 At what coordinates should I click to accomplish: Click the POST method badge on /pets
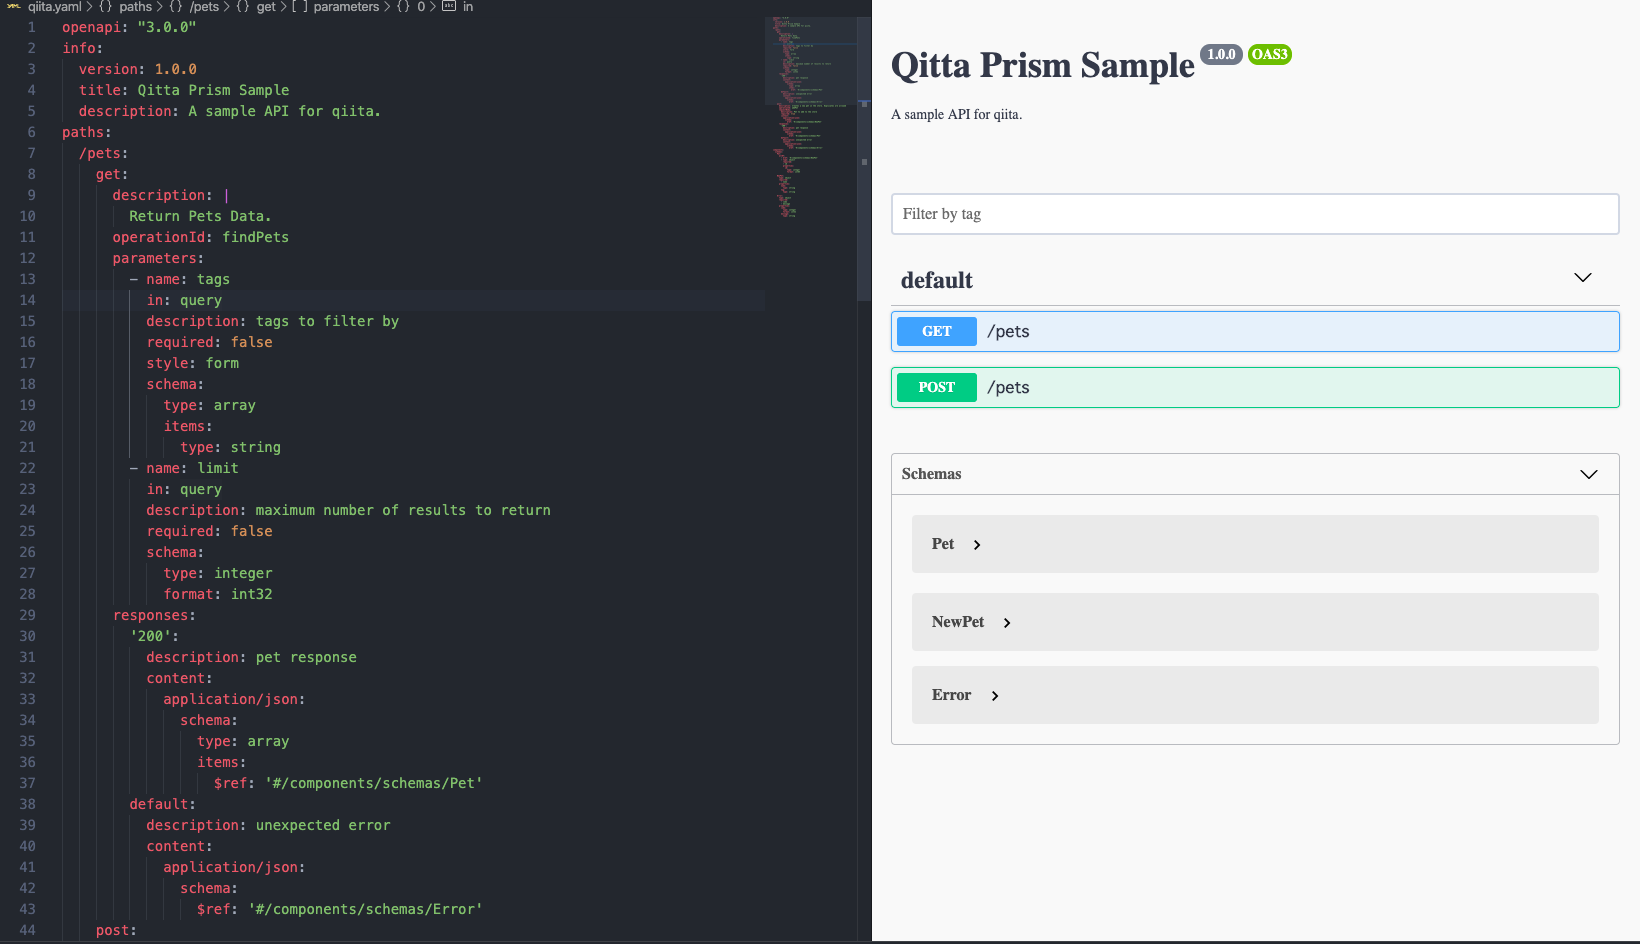(936, 387)
